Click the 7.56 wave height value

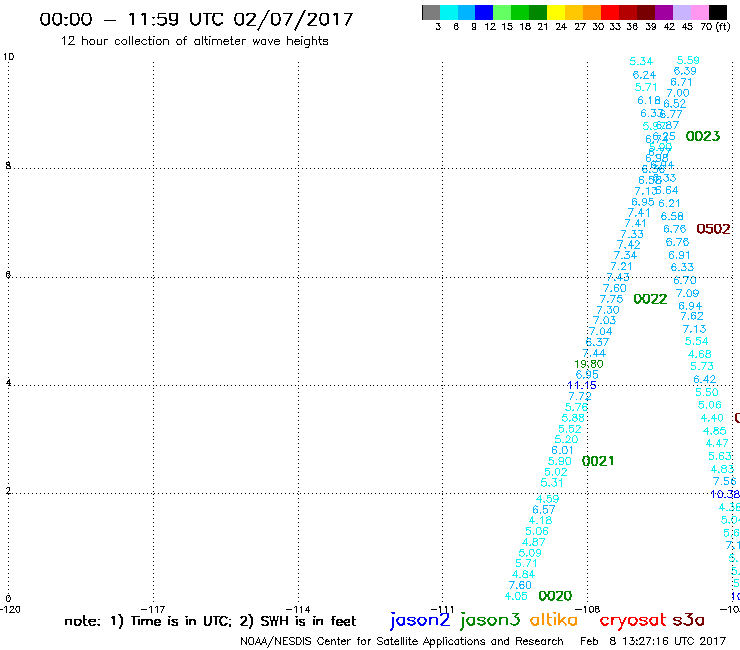(x=724, y=481)
